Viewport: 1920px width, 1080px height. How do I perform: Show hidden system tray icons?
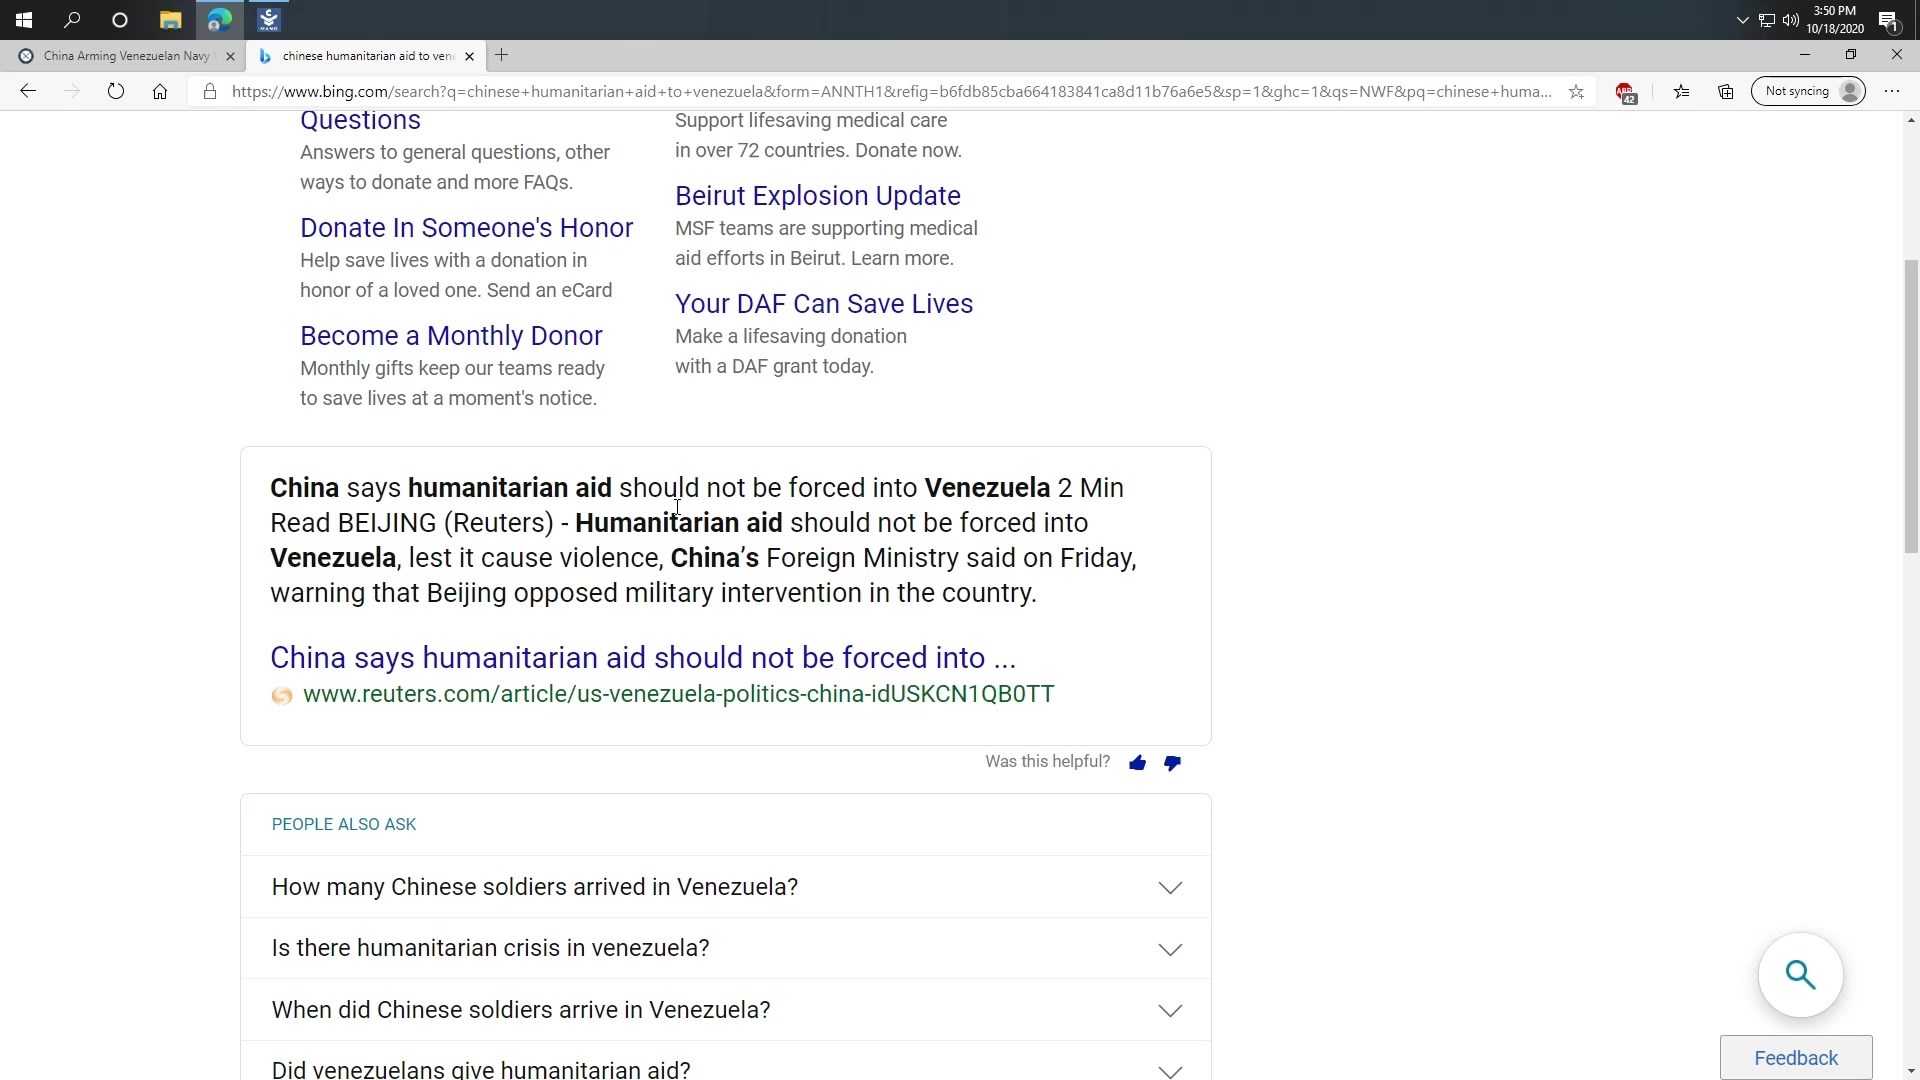click(1742, 20)
